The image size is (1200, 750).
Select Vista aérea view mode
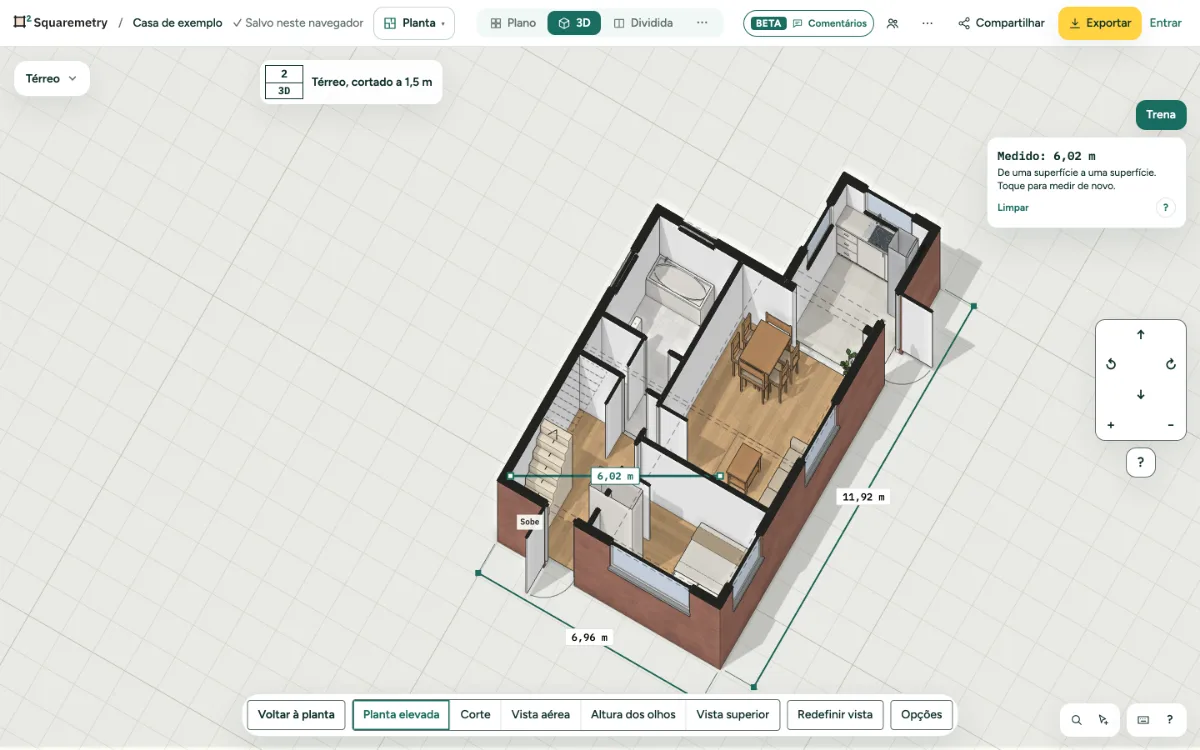pos(540,715)
